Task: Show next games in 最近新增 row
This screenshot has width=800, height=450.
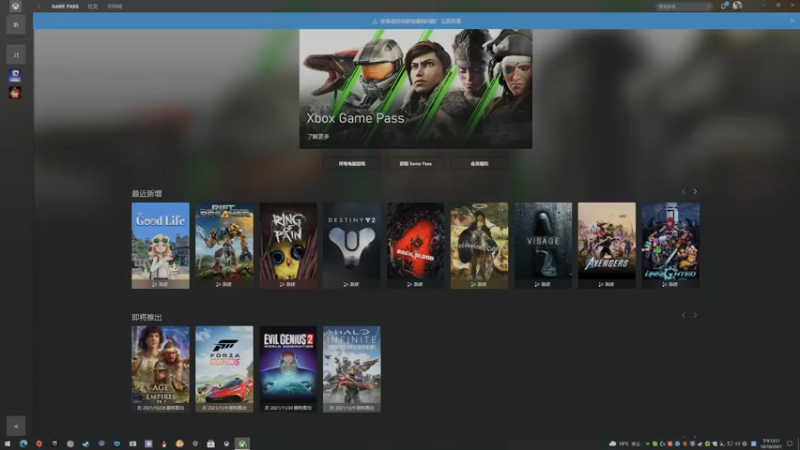Action: pyautogui.click(x=695, y=191)
